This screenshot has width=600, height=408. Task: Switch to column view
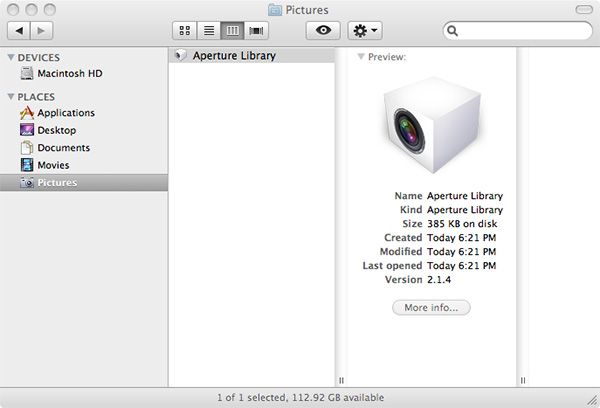(x=232, y=31)
